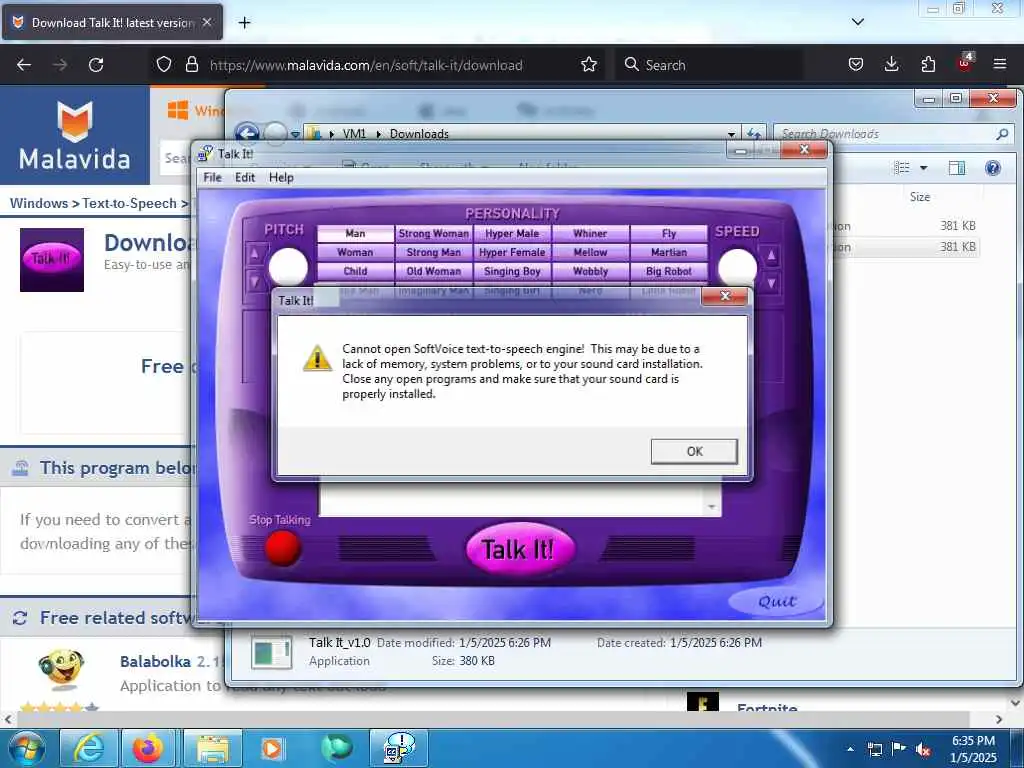This screenshot has width=1024, height=768.
Task: Click the shield tracking protection icon
Action: 164,65
